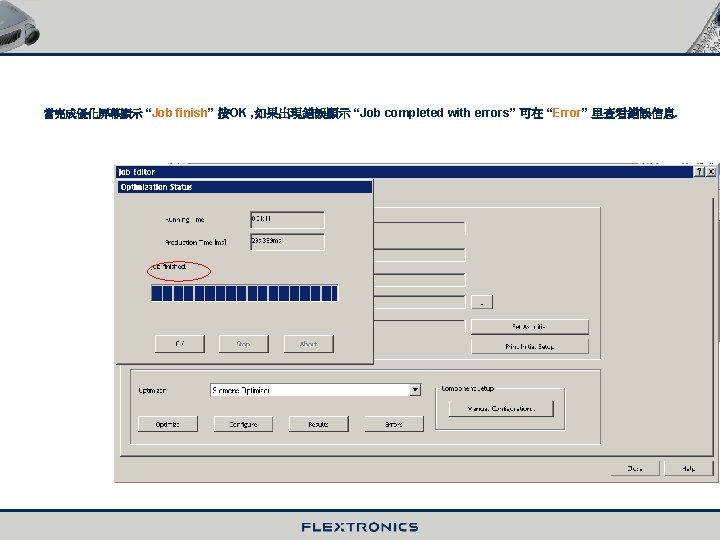The height and width of the screenshot is (540, 720).
Task: Click the Abort button in Optimization Status
Action: coord(308,343)
